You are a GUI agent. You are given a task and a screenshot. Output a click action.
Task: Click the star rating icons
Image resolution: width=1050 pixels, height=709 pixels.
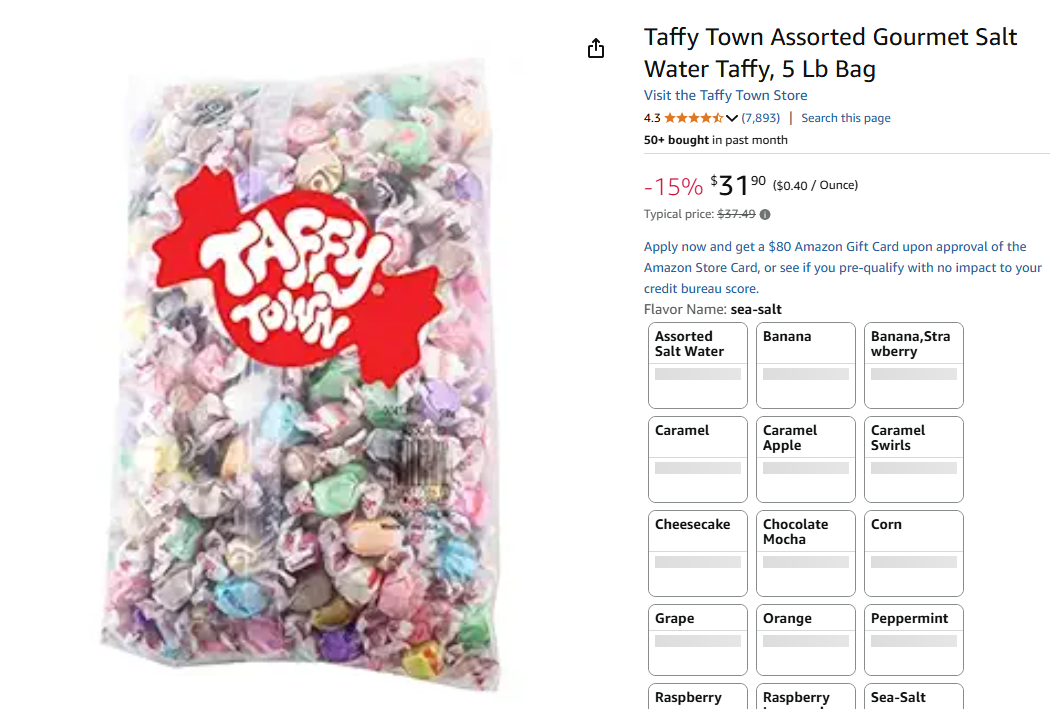[693, 118]
